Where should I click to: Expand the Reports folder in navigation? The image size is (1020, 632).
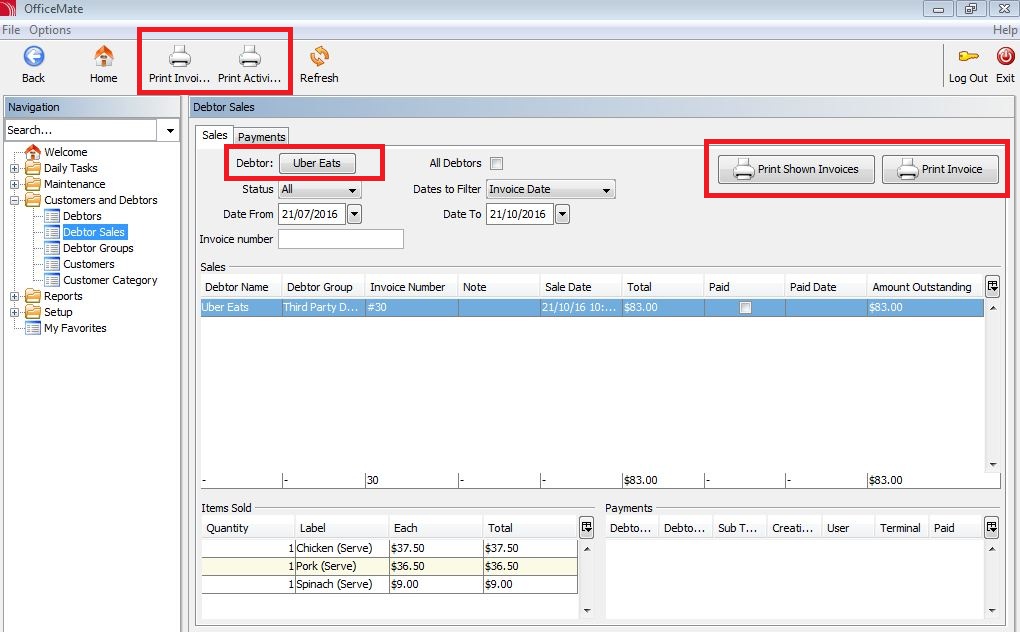coord(14,296)
